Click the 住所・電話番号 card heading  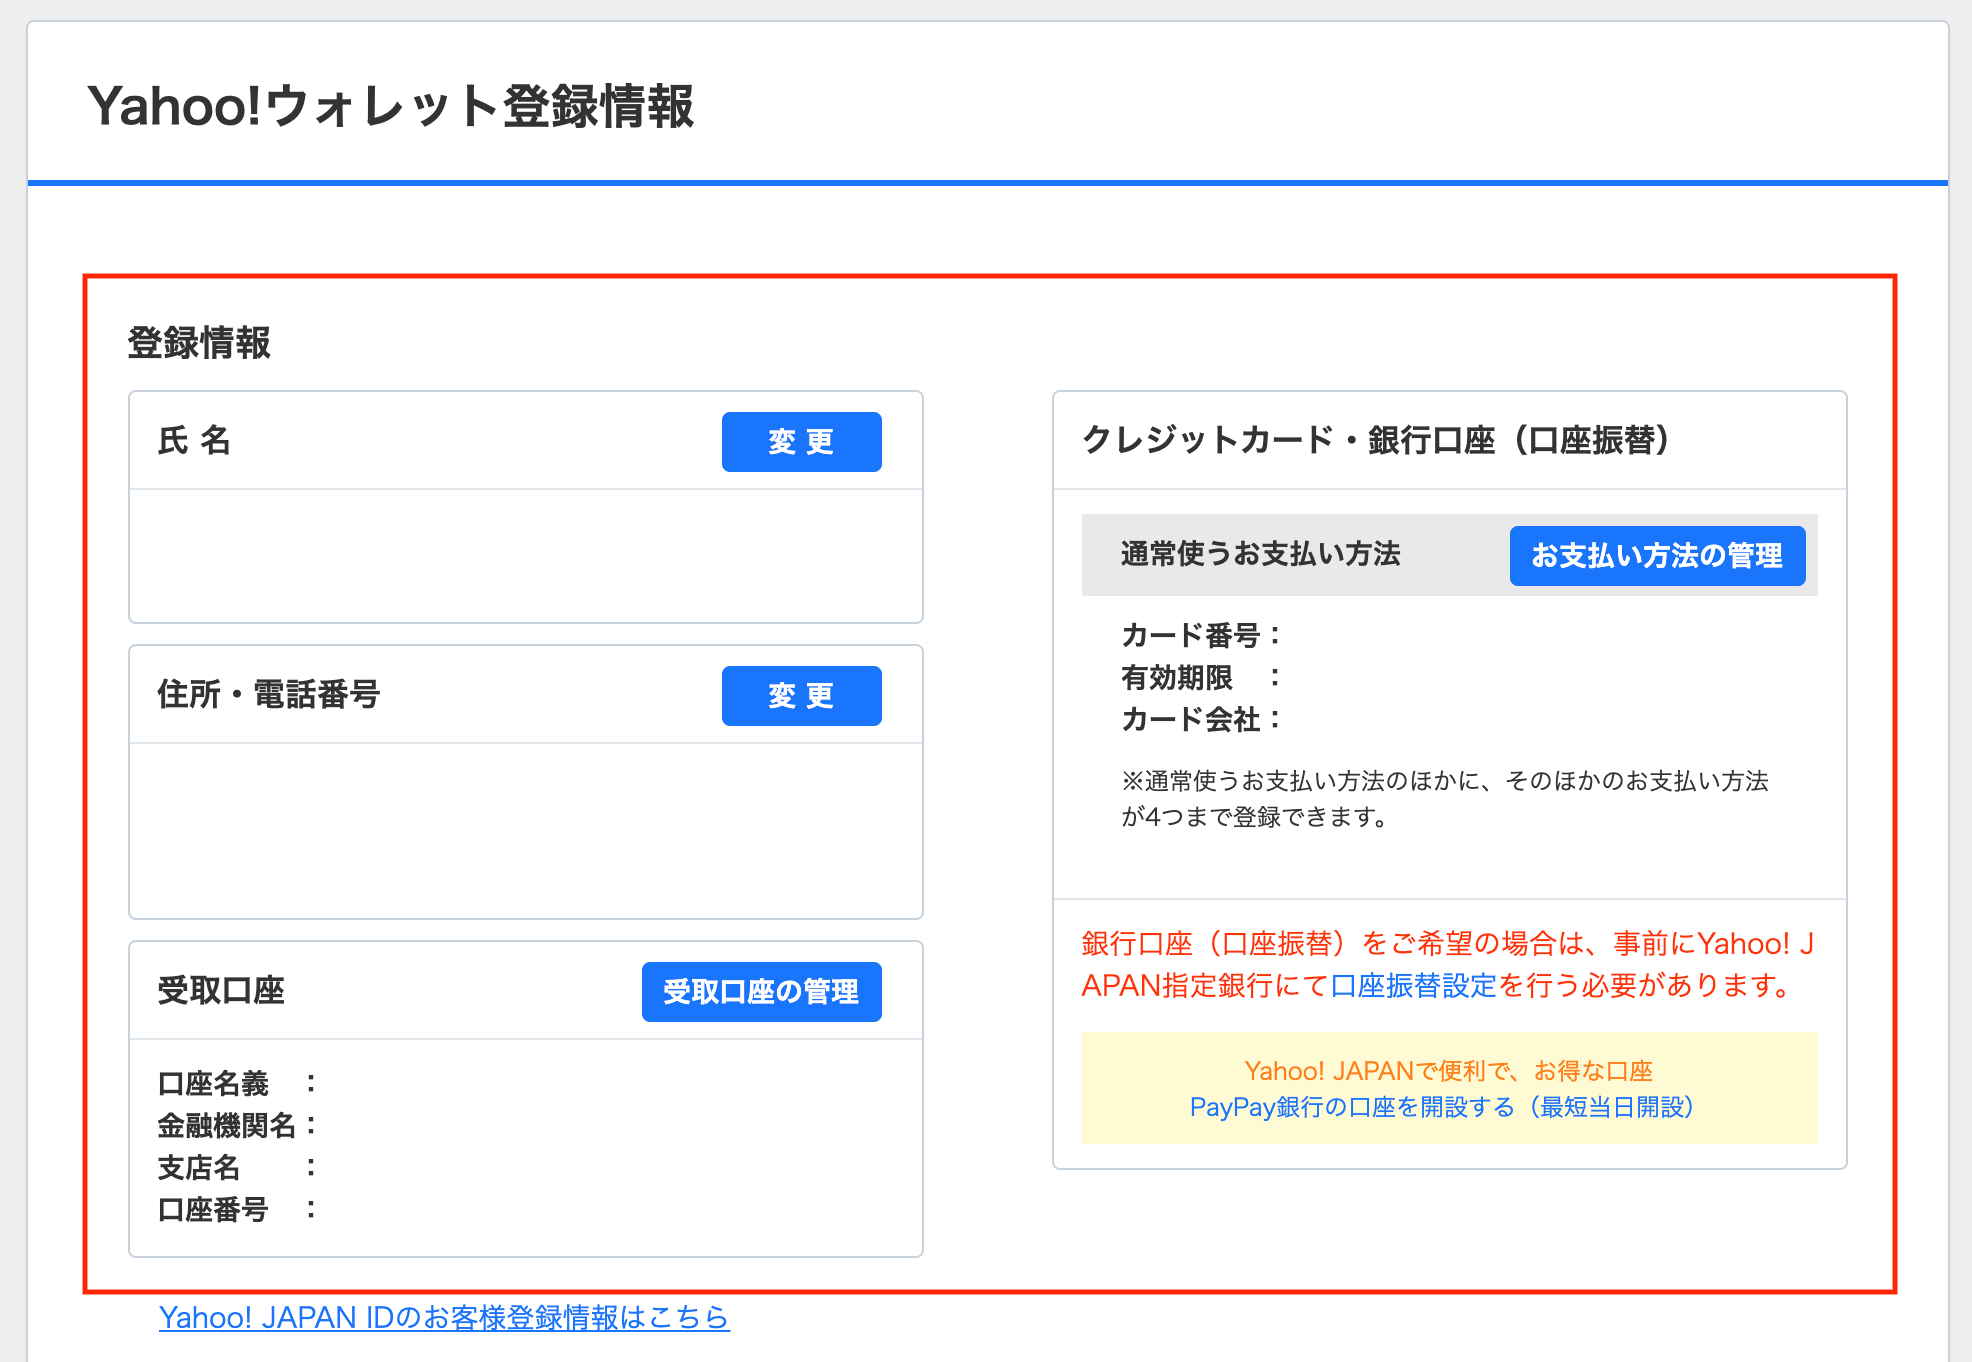(268, 694)
